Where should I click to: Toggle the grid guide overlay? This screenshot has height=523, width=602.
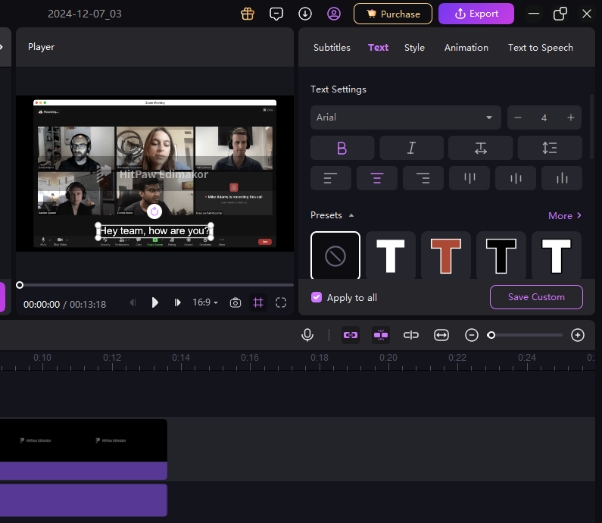(x=258, y=303)
